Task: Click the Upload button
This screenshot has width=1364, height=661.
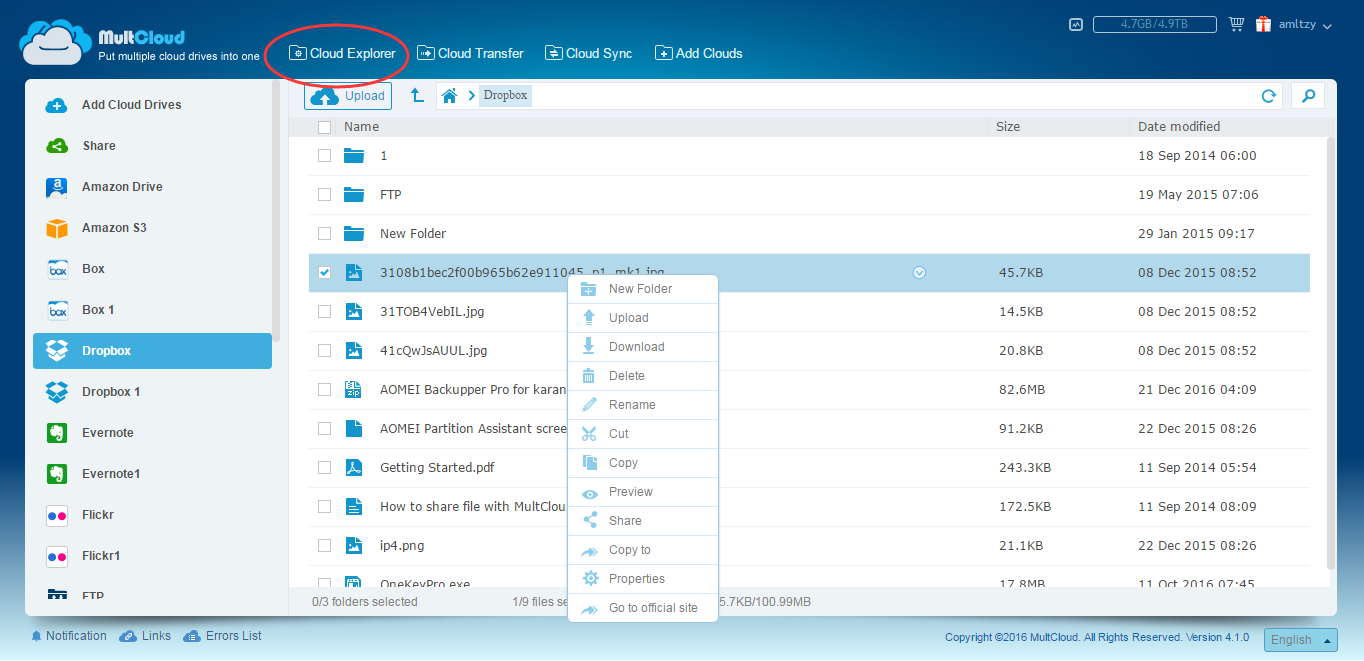Action: coord(348,96)
